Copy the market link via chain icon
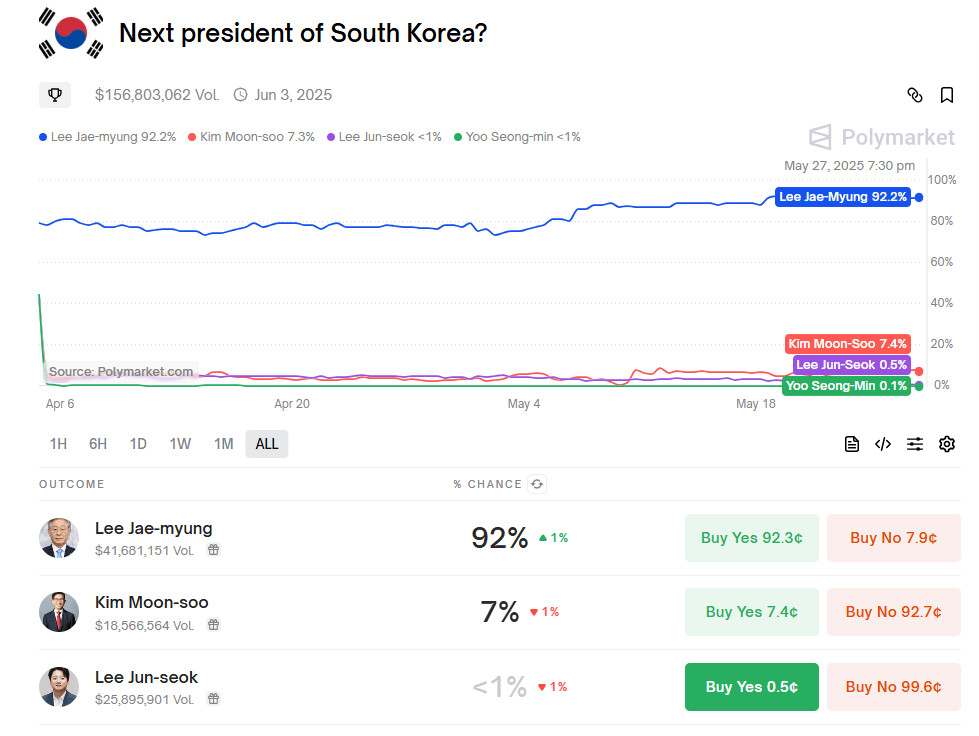 pos(914,95)
